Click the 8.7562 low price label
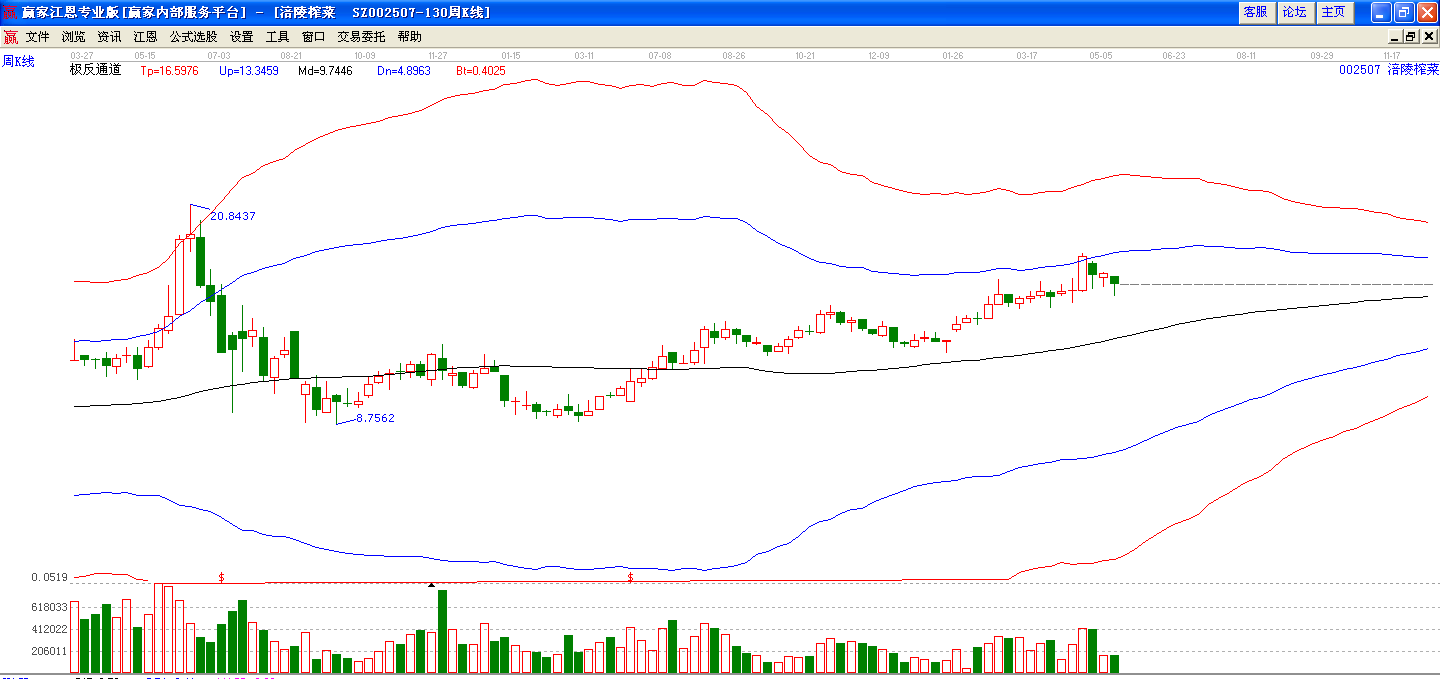This screenshot has width=1440, height=679. coord(375,418)
